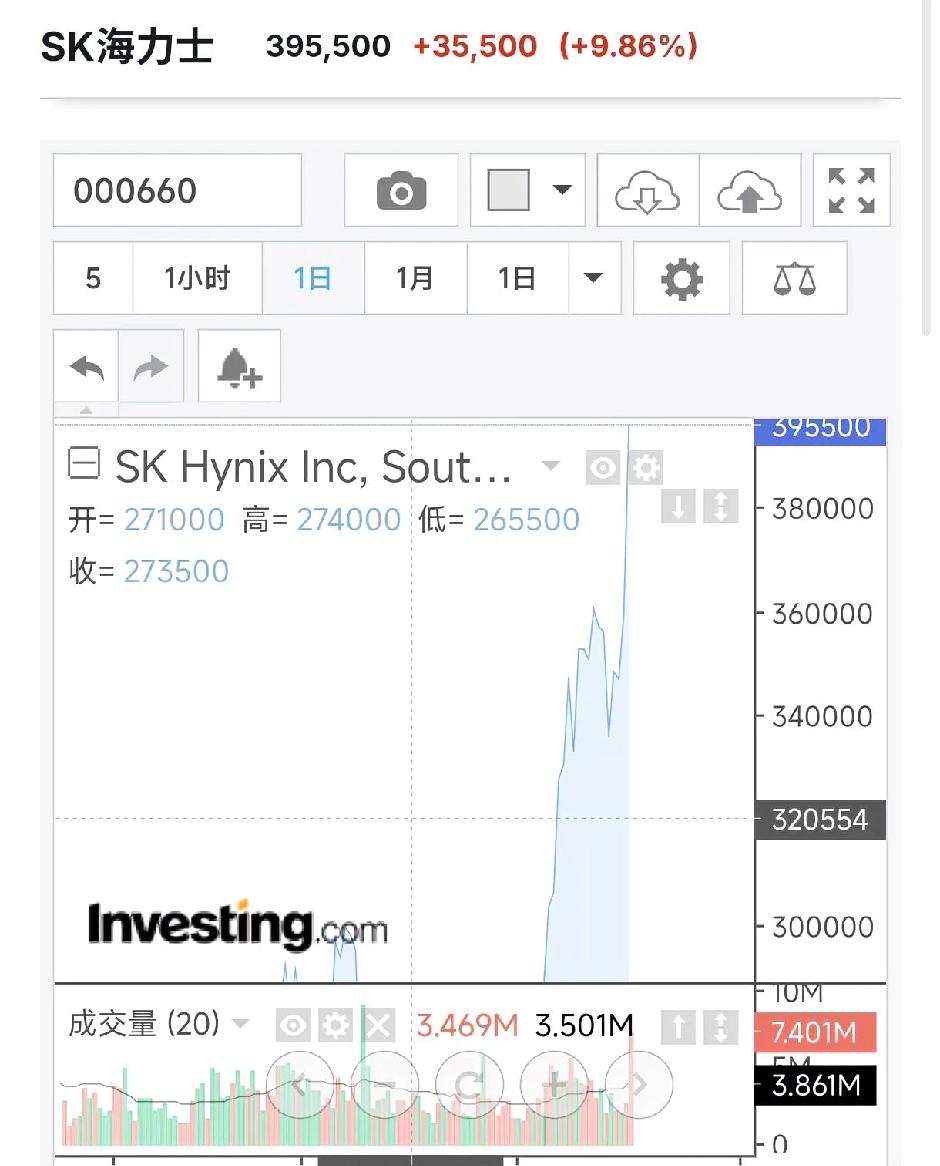Open the SK Hynix series title dropdown
This screenshot has height=1166, width=940.
pyautogui.click(x=549, y=466)
